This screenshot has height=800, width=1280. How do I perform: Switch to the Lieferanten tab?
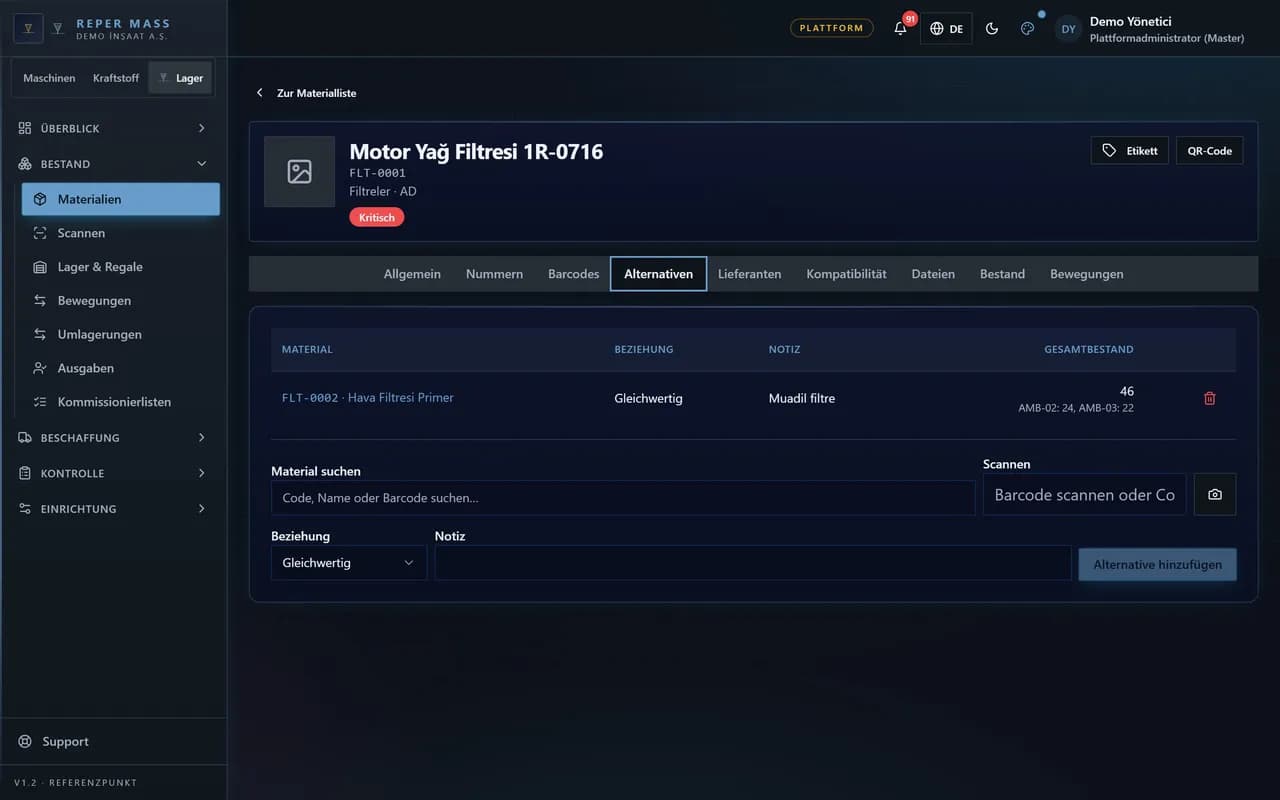[750, 274]
